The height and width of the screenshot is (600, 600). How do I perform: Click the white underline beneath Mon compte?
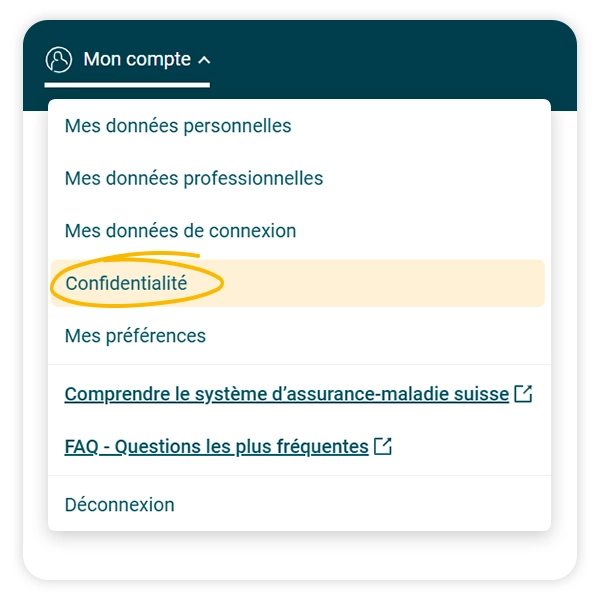pyautogui.click(x=127, y=84)
